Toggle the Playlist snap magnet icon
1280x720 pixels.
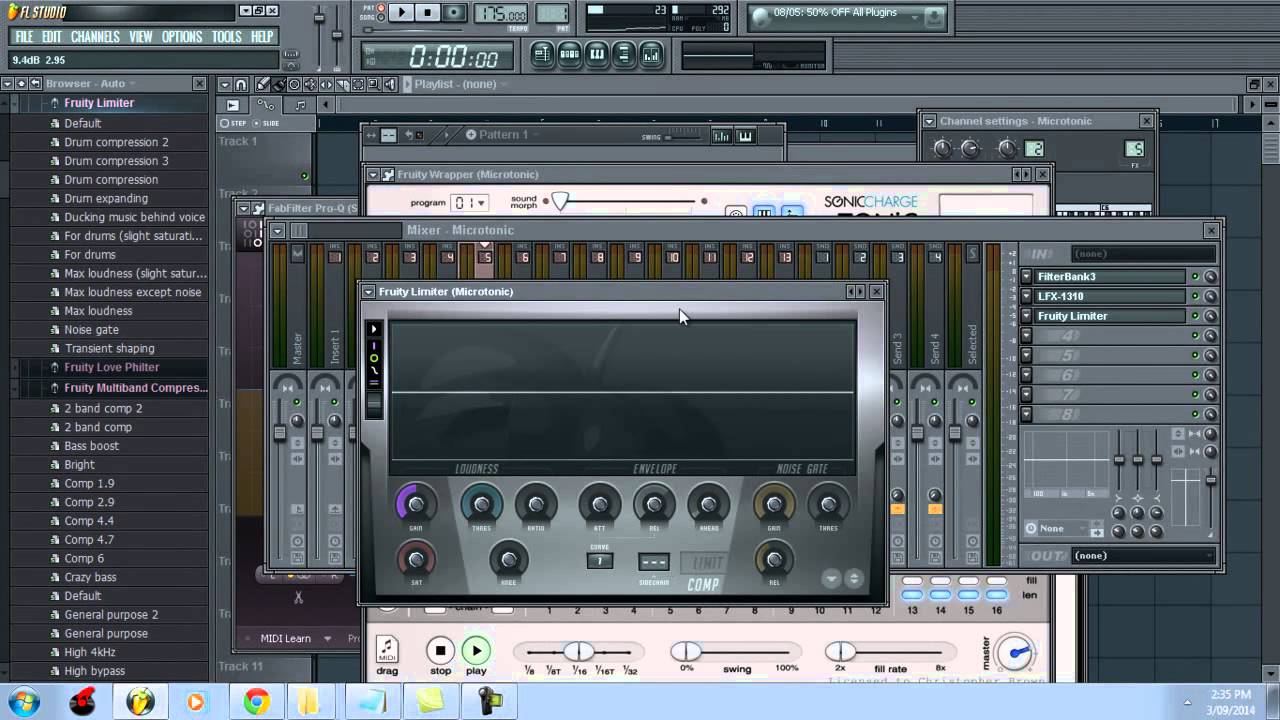(x=241, y=84)
